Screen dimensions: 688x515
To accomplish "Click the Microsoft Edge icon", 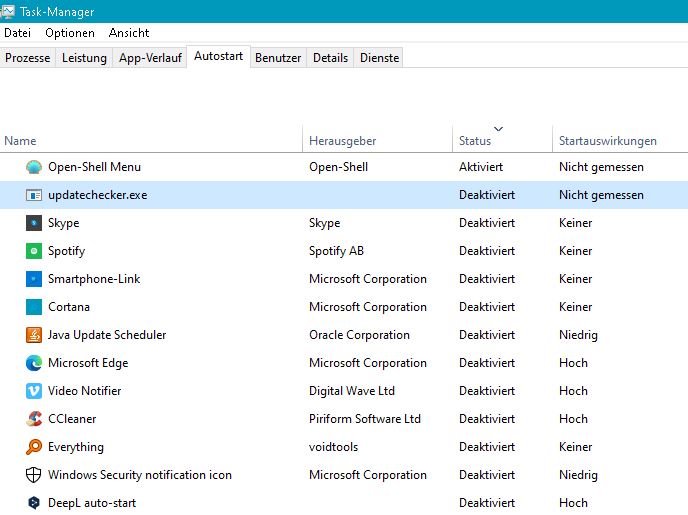I will coord(34,363).
